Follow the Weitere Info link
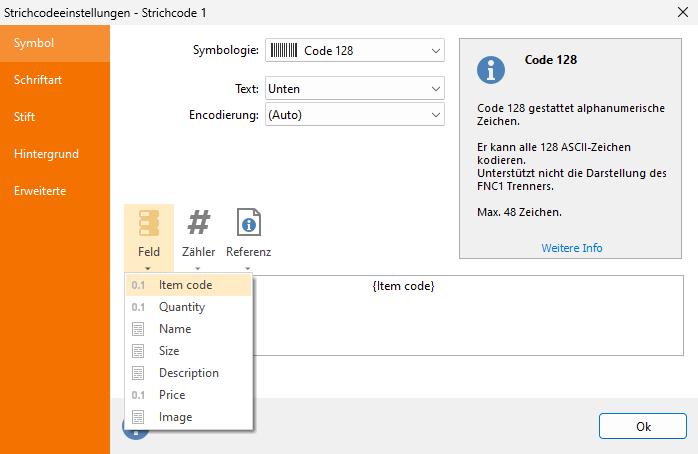This screenshot has height=454, width=698. tap(572, 248)
